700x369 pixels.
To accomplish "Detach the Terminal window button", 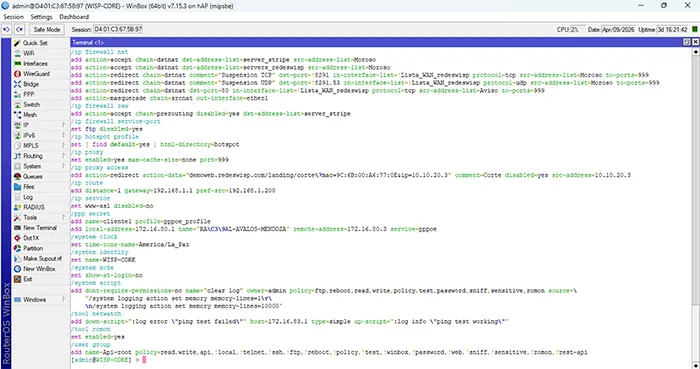I will tap(687, 42).
